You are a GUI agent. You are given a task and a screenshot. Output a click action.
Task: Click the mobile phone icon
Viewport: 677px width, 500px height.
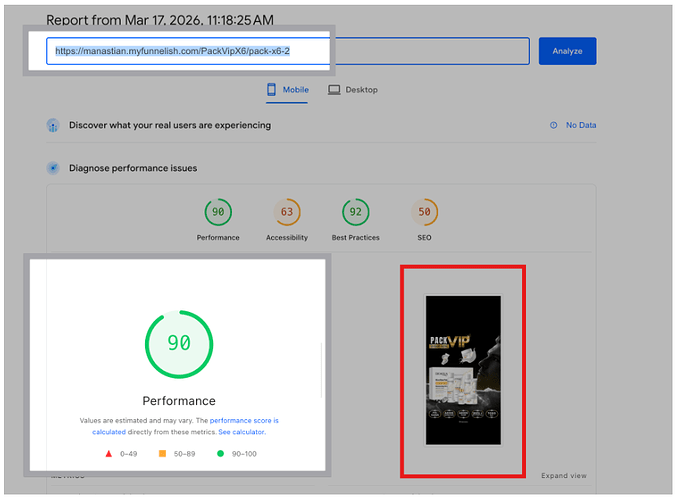coord(271,90)
